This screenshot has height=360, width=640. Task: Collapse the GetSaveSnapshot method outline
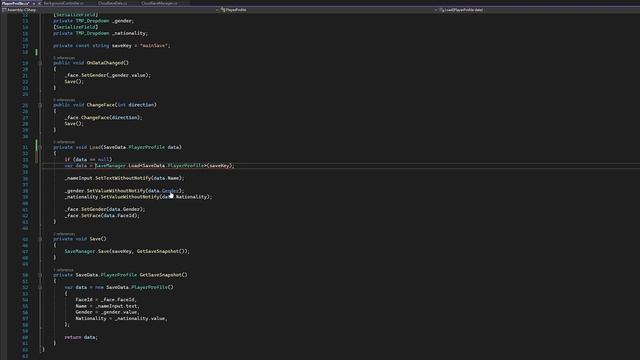(x=40, y=275)
